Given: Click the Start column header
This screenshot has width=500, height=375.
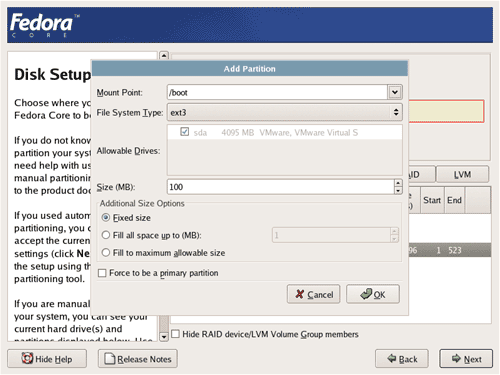Looking at the screenshot, I should point(432,200).
